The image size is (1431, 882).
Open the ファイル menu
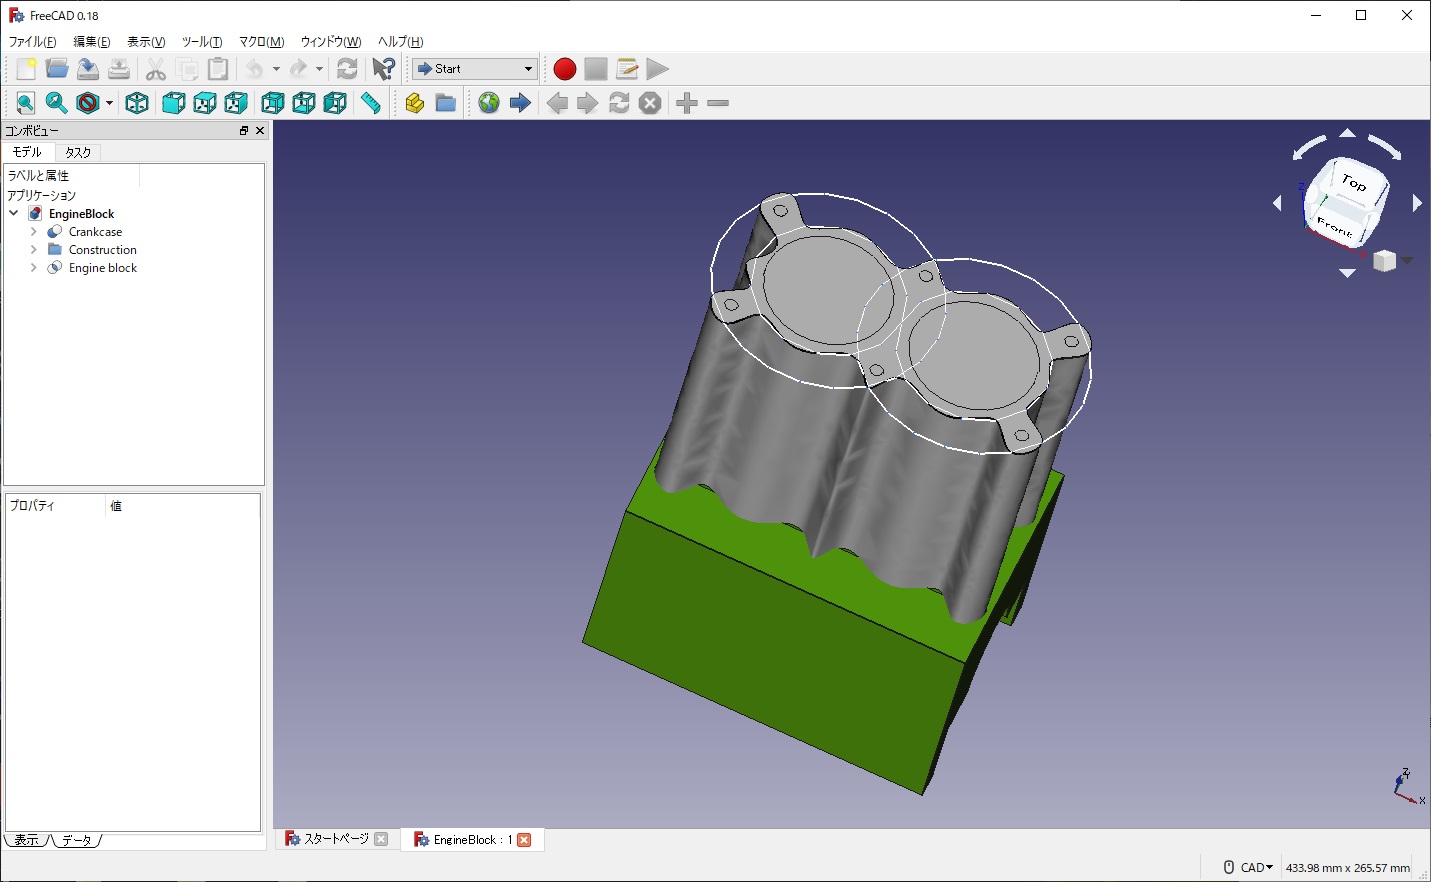click(30, 41)
